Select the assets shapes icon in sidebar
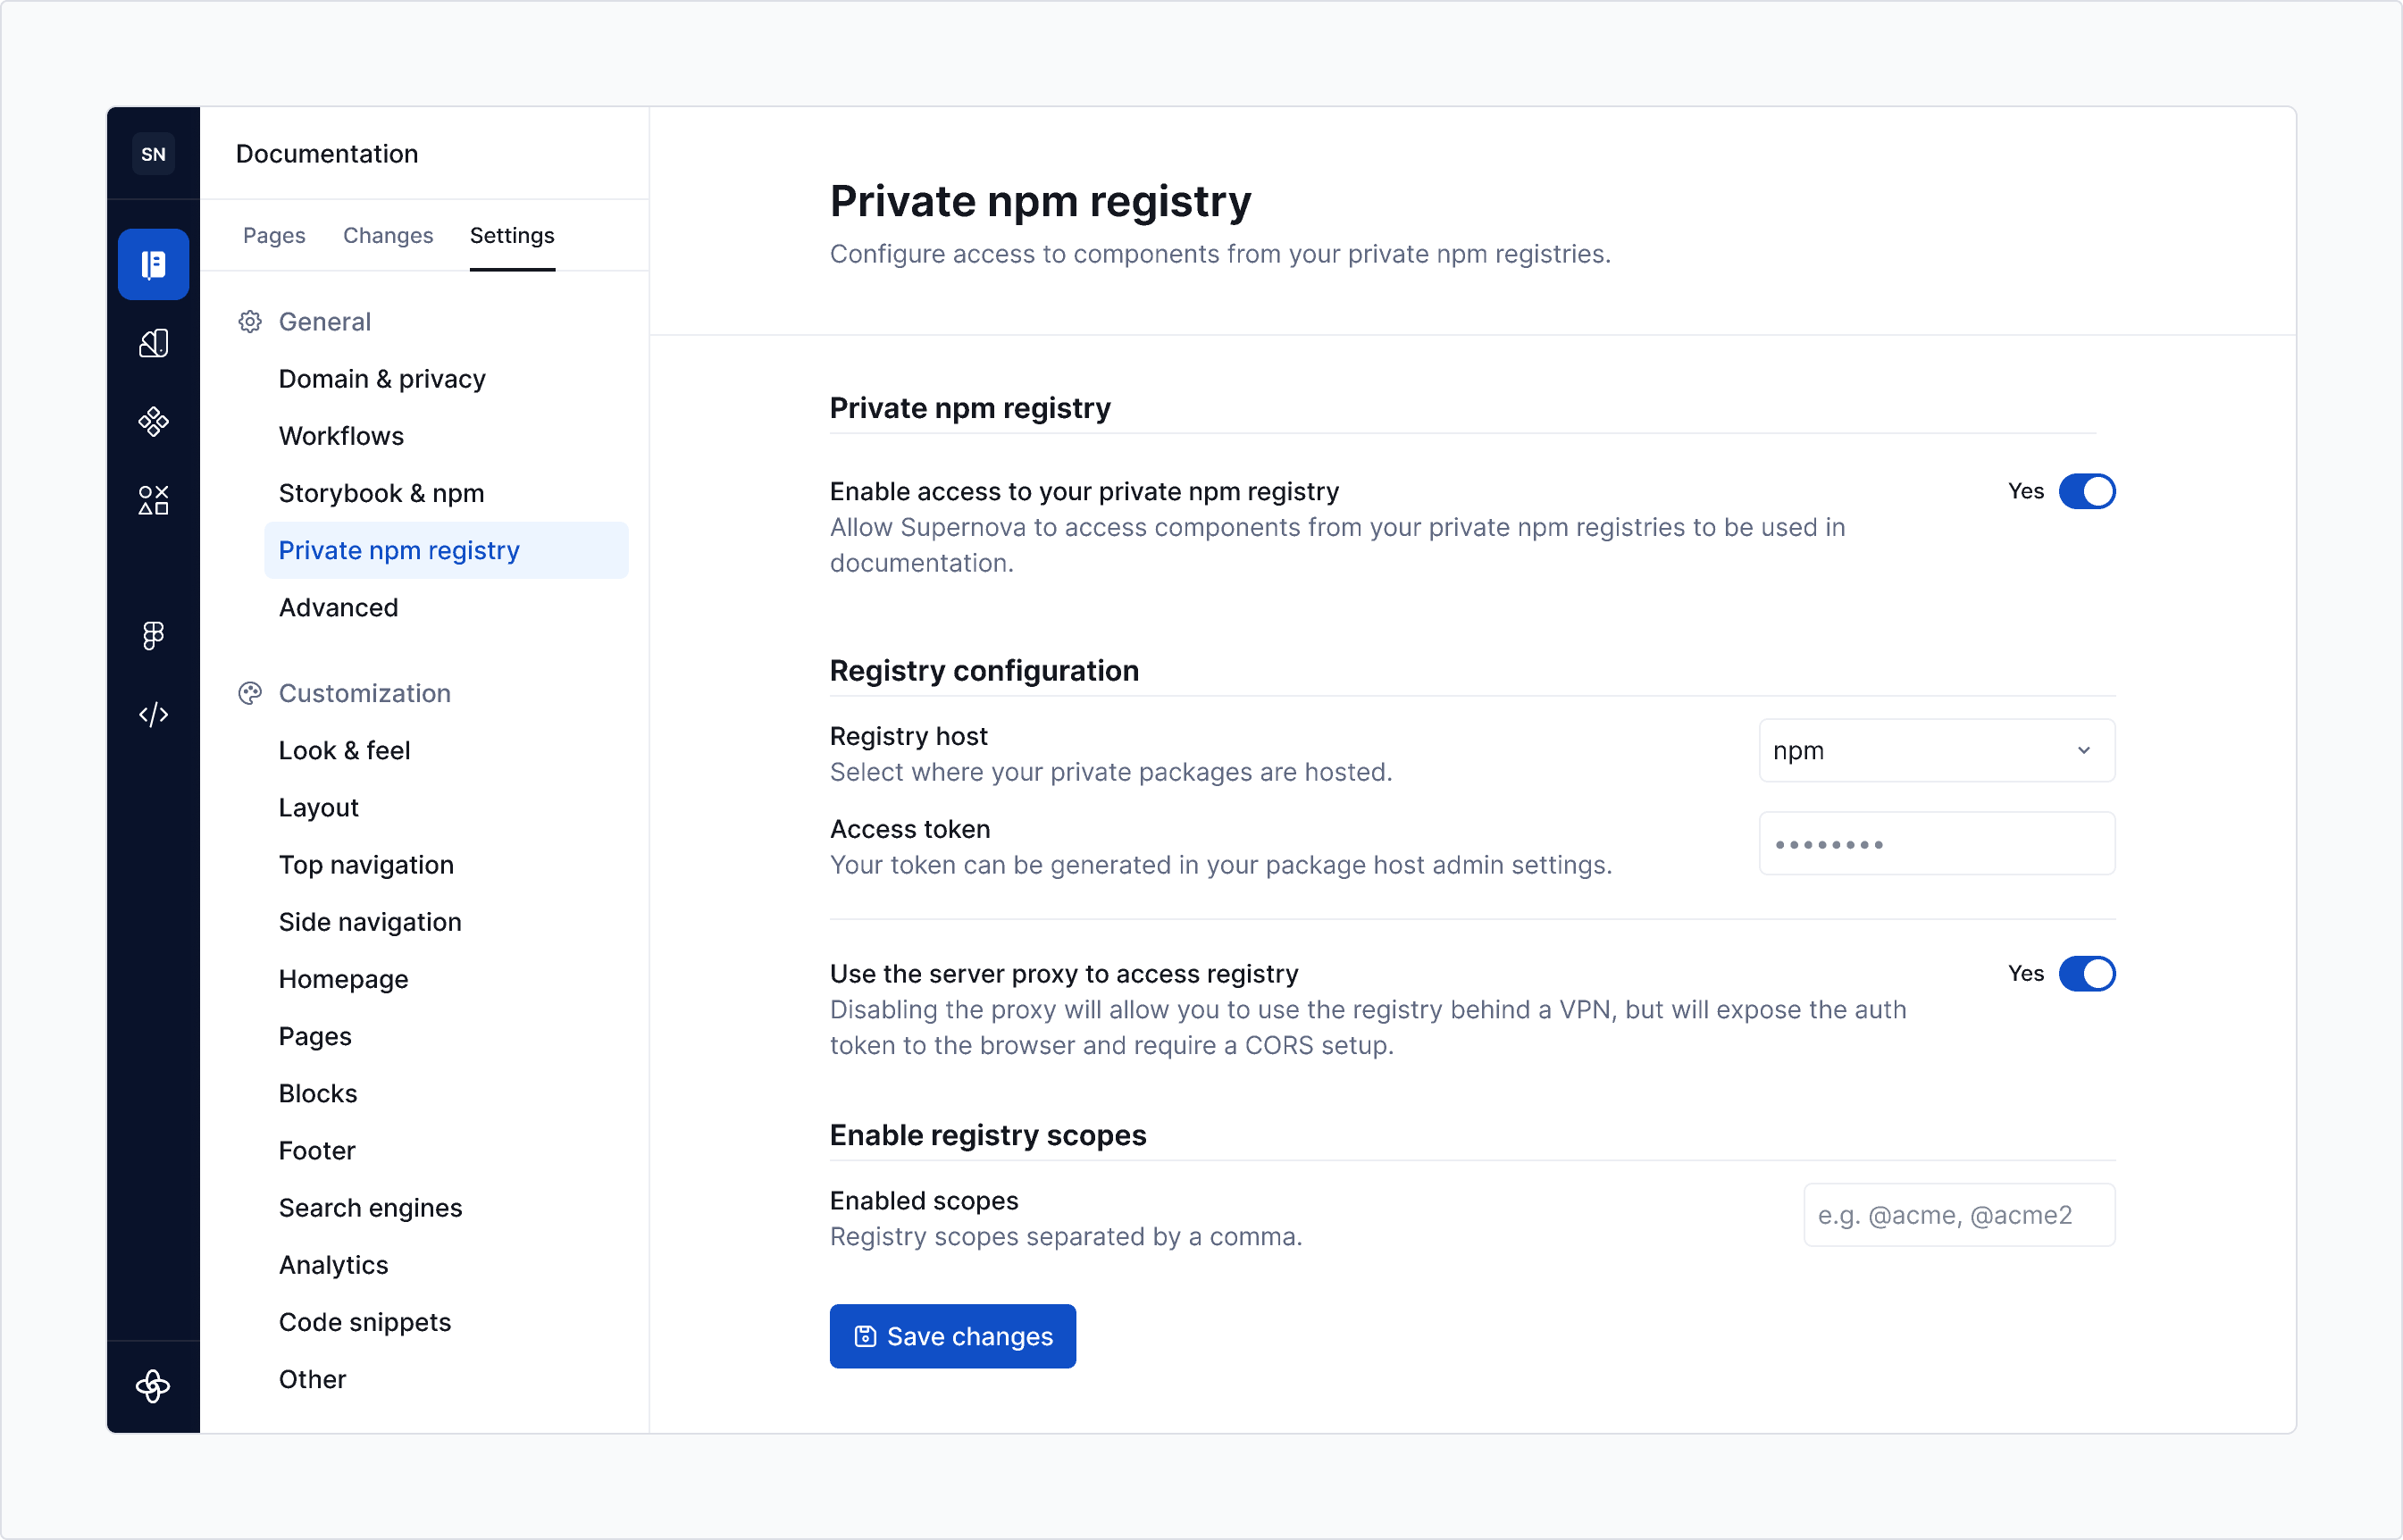2403x1540 pixels. [x=153, y=500]
